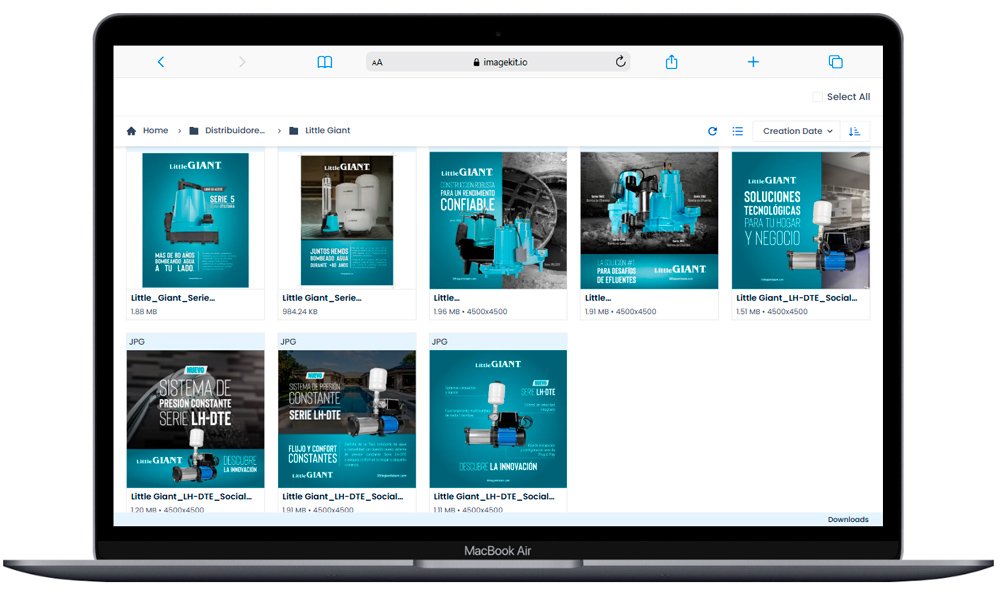Tap the AA reader text size control
The image size is (1000, 598).
377,62
